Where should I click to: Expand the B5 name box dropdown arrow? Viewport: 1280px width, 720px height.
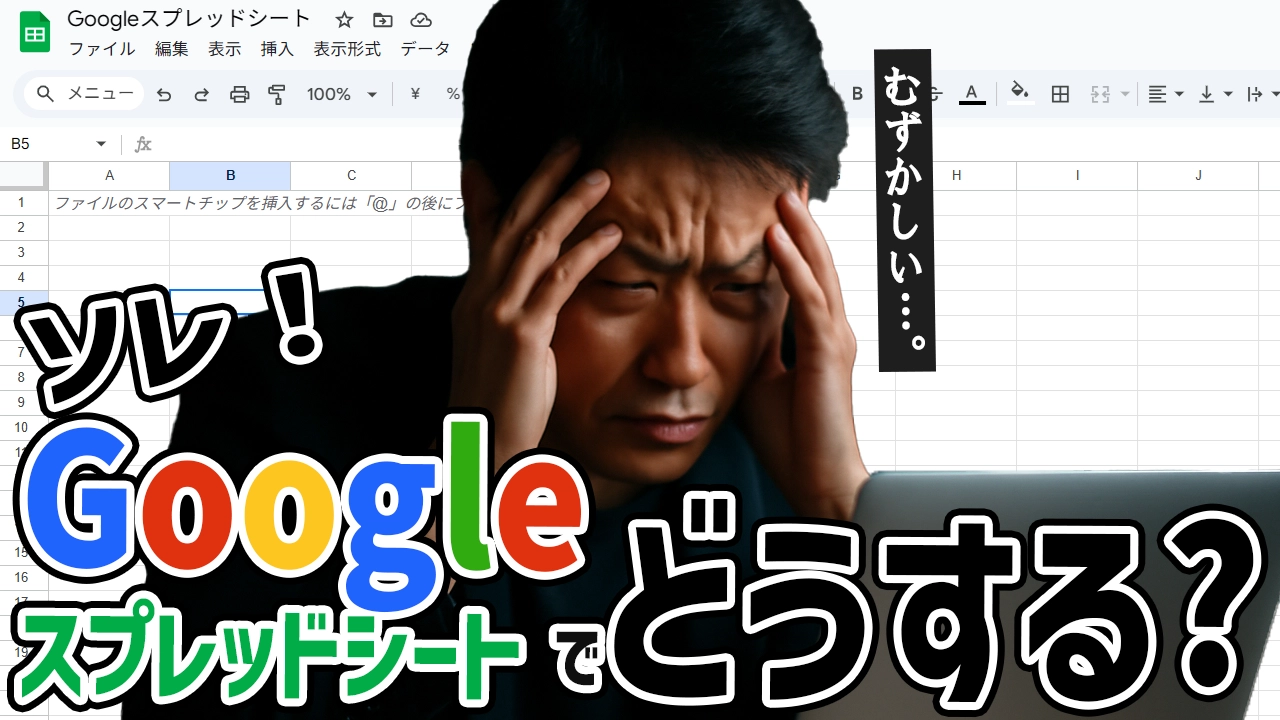tap(100, 144)
